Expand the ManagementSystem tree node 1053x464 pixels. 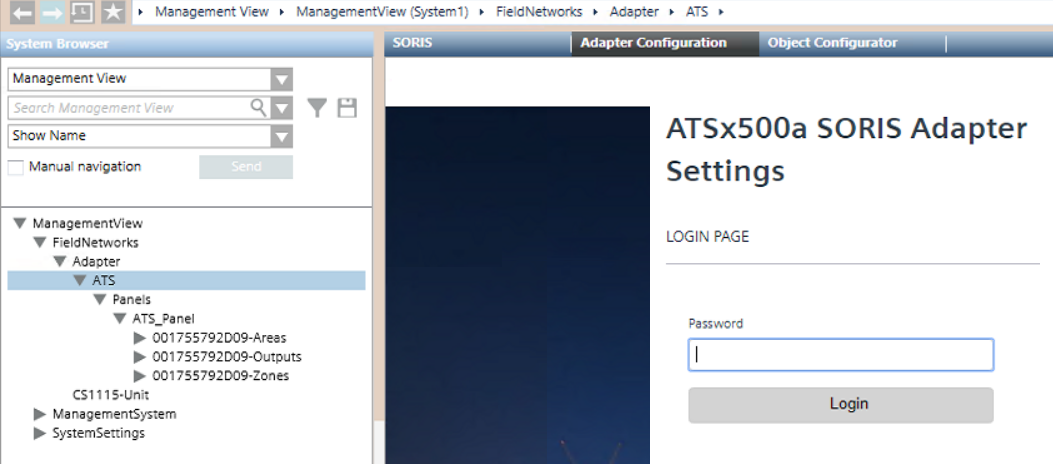(40, 414)
